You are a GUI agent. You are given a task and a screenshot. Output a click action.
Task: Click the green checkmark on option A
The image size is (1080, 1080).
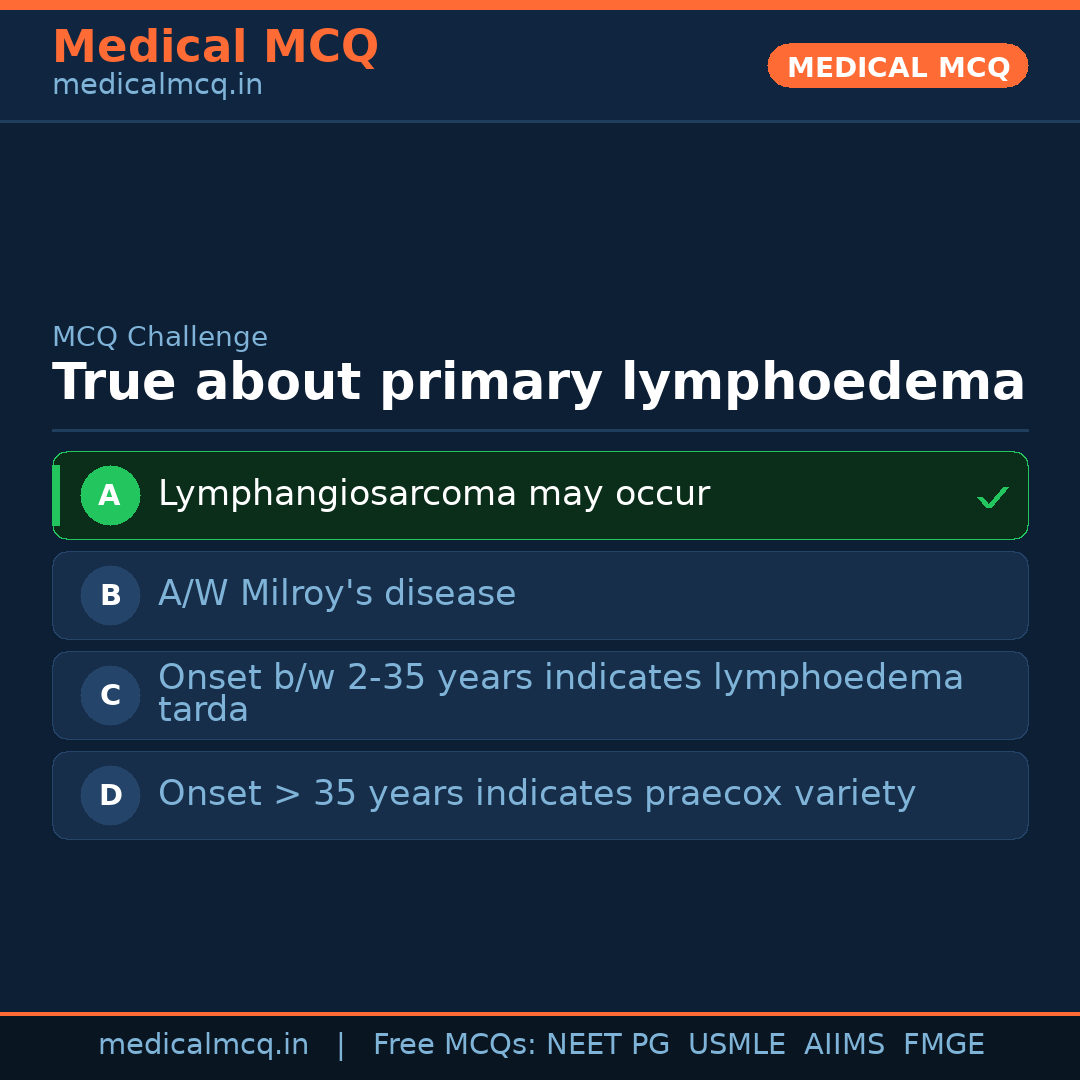(x=992, y=497)
